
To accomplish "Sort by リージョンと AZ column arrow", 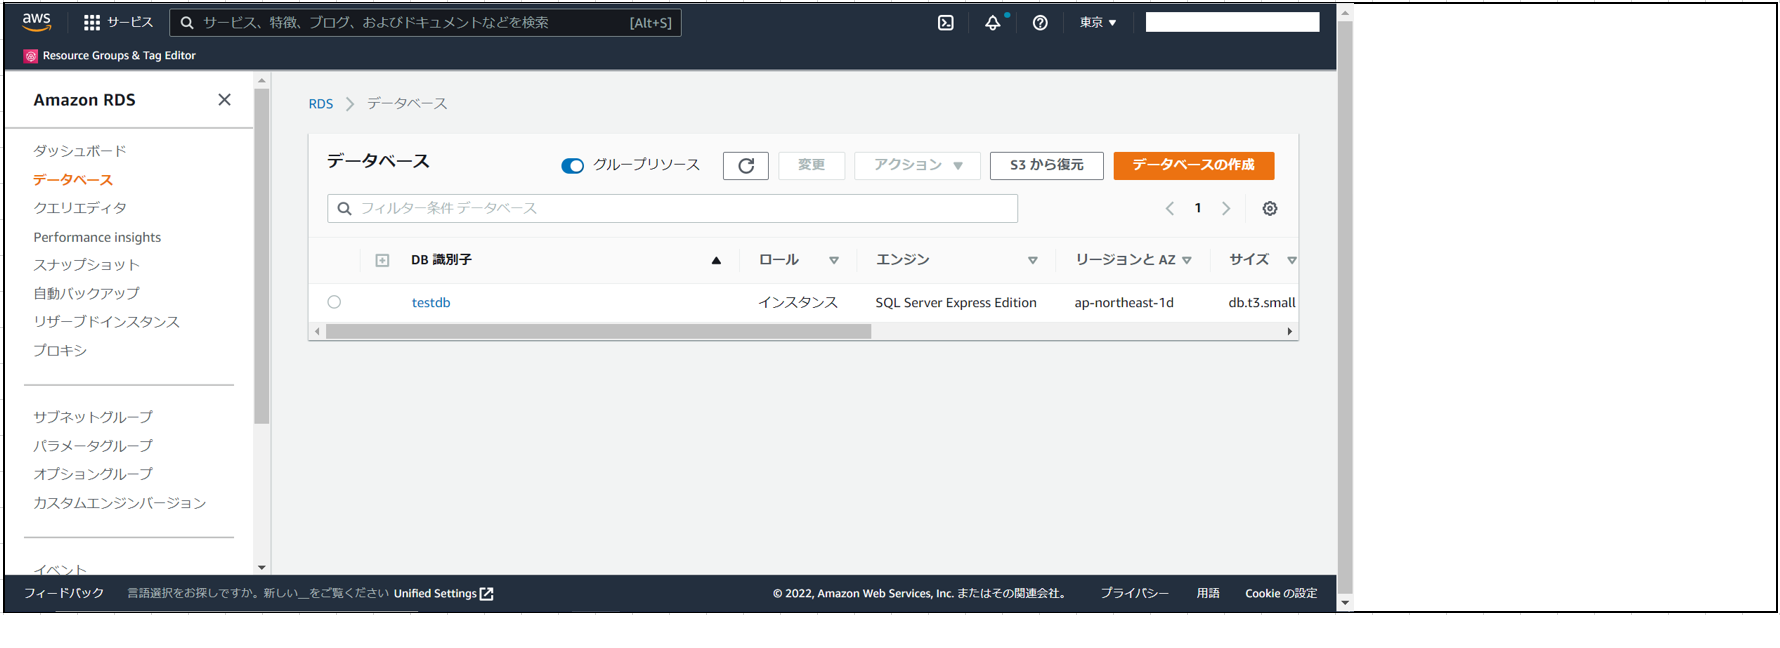I will (1187, 260).
